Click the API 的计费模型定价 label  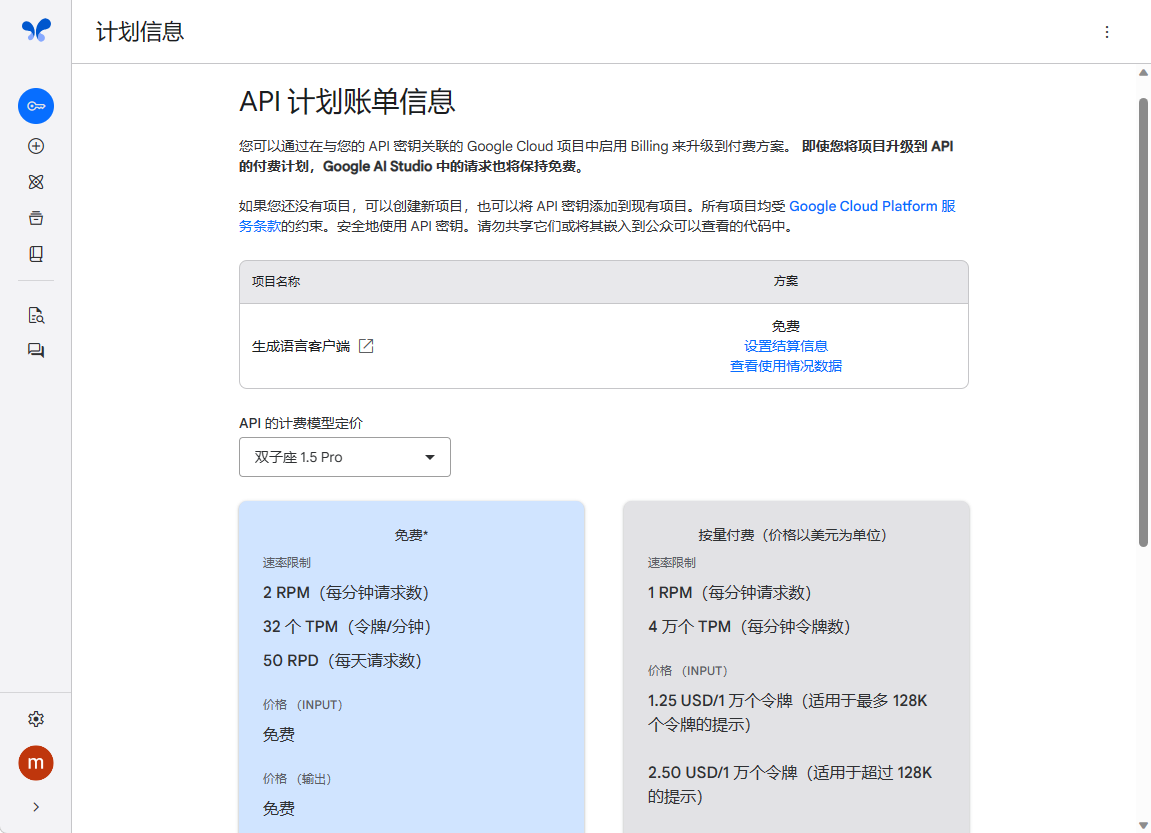(301, 423)
